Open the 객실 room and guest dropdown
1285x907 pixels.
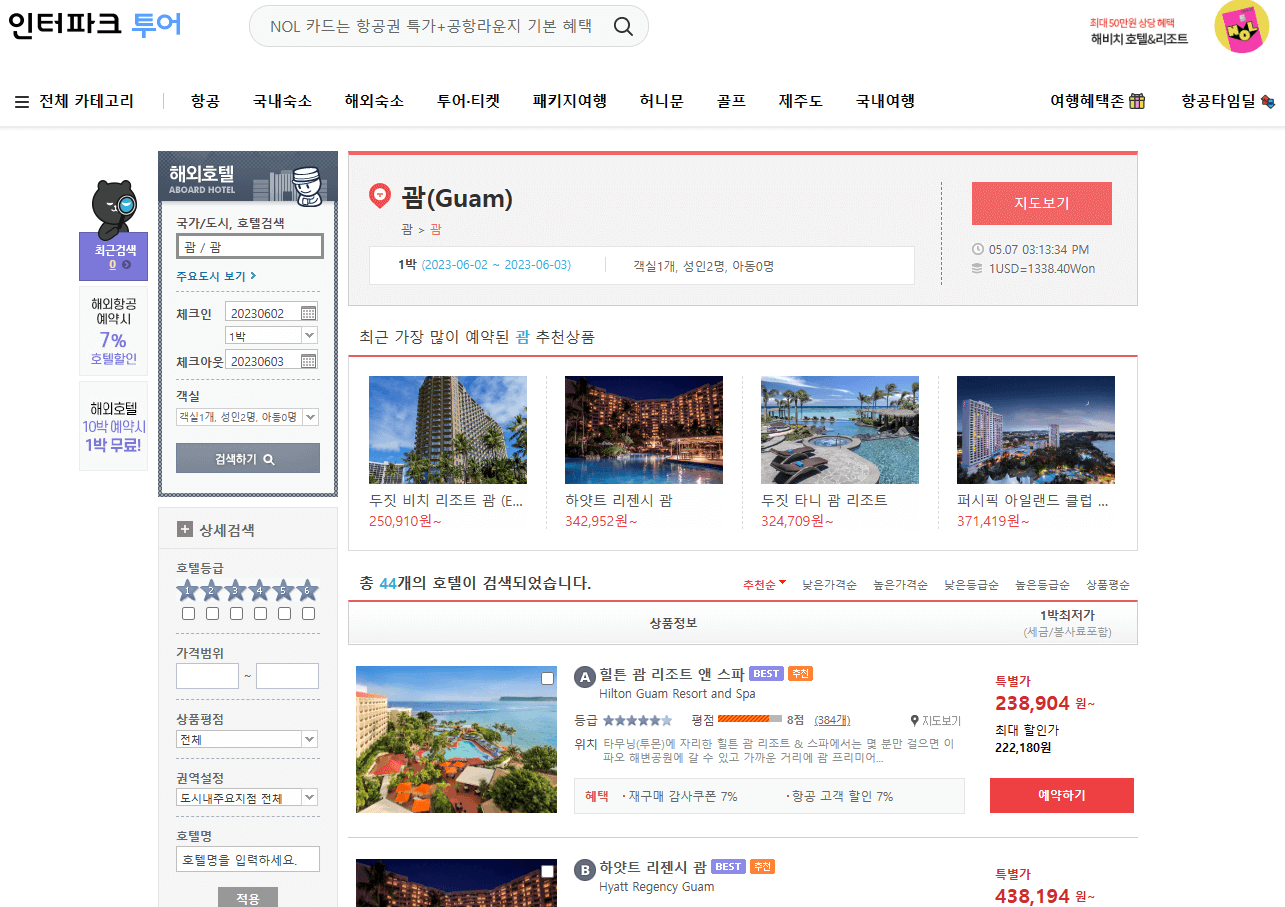tap(247, 417)
